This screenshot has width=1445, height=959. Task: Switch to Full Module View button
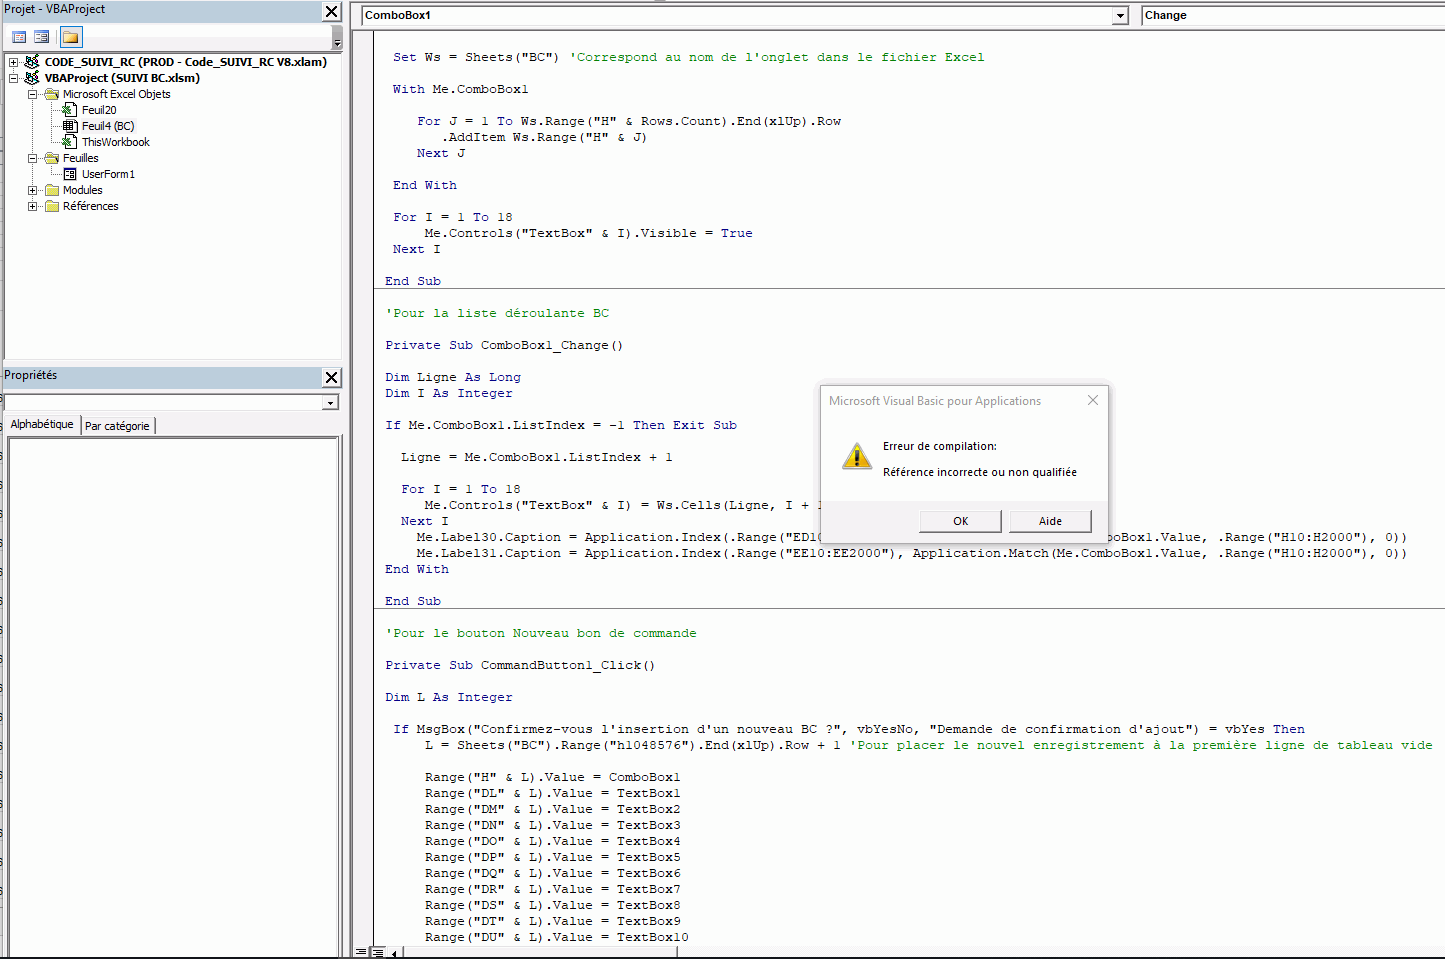pos(377,952)
